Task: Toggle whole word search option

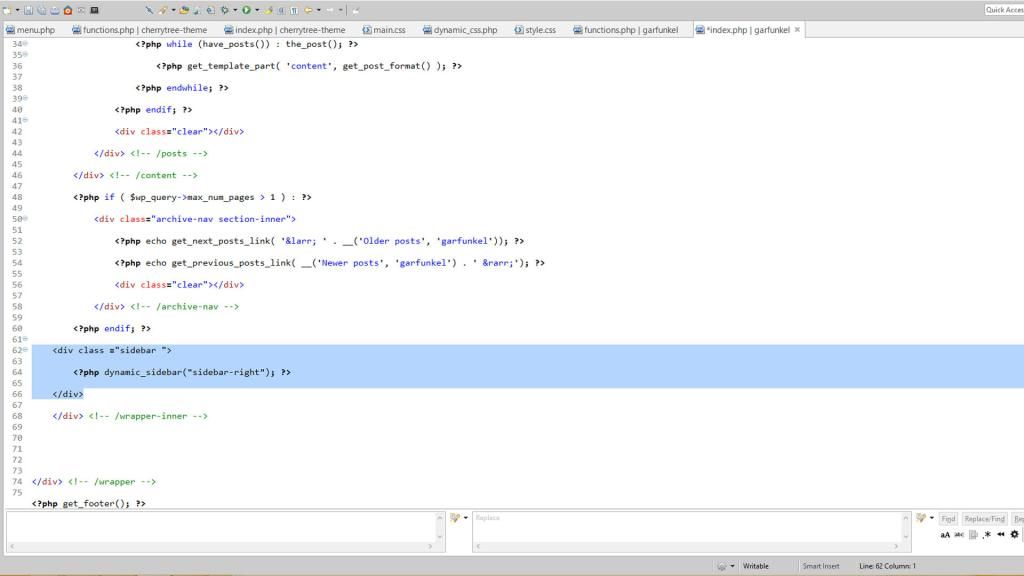Action: [x=959, y=534]
